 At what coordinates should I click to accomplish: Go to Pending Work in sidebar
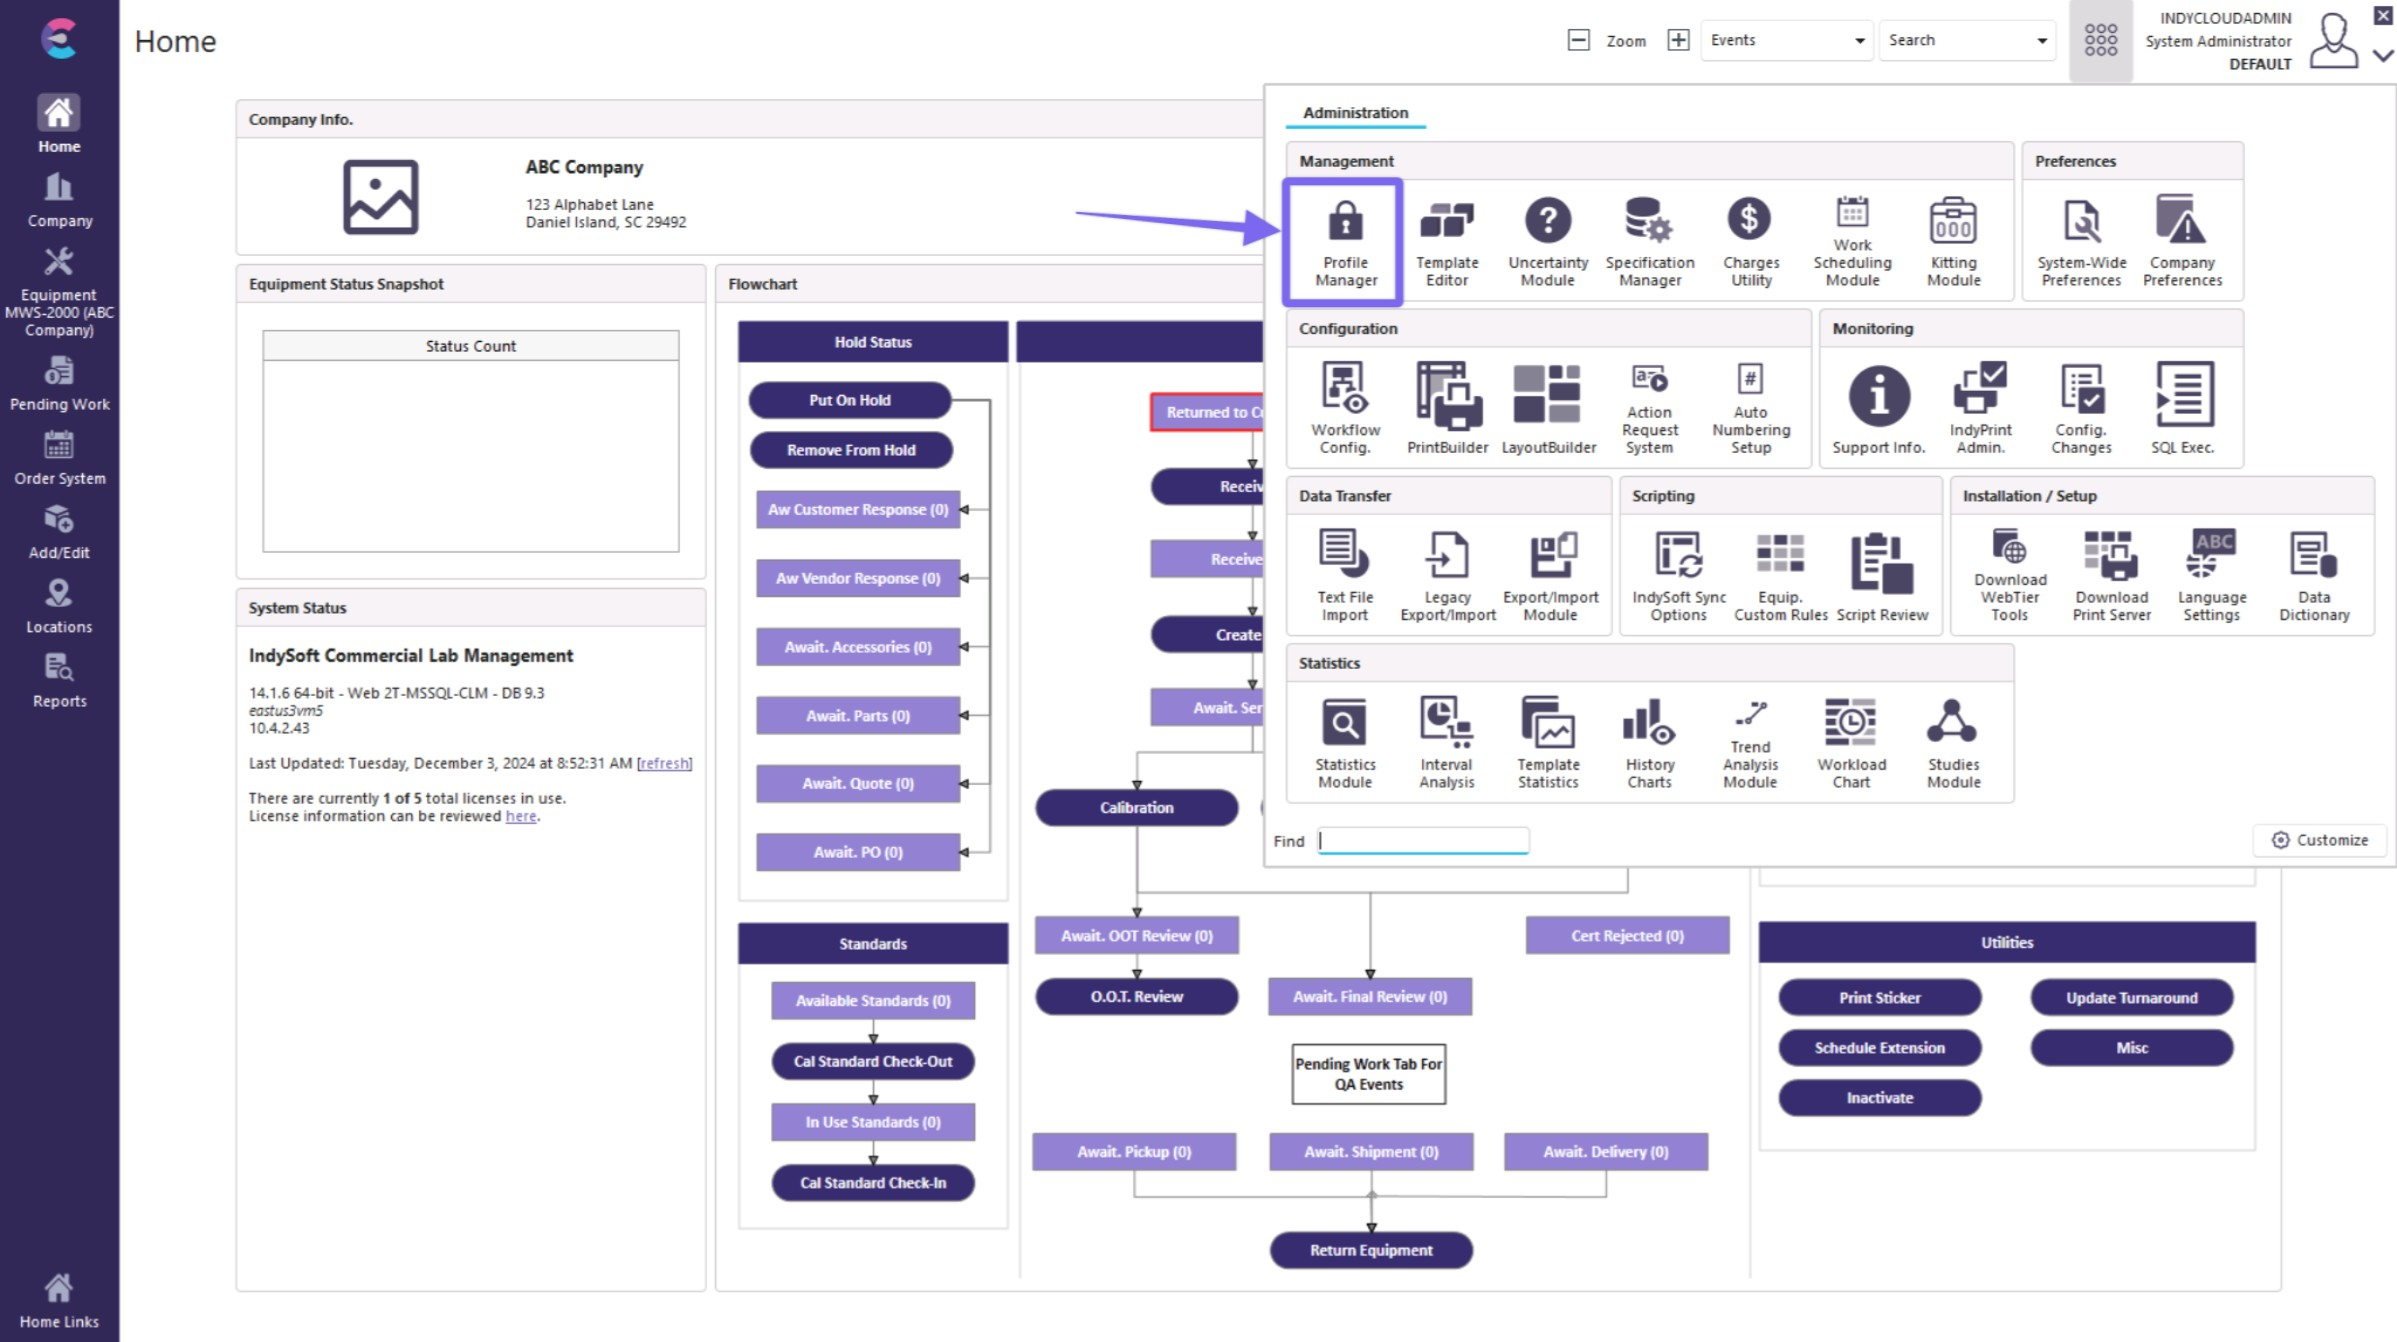[59, 384]
